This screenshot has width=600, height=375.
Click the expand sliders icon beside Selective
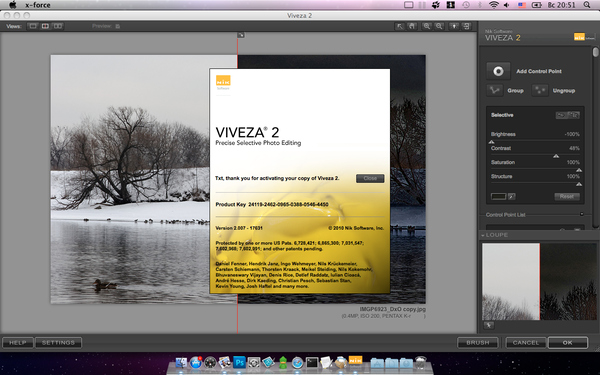coord(562,115)
